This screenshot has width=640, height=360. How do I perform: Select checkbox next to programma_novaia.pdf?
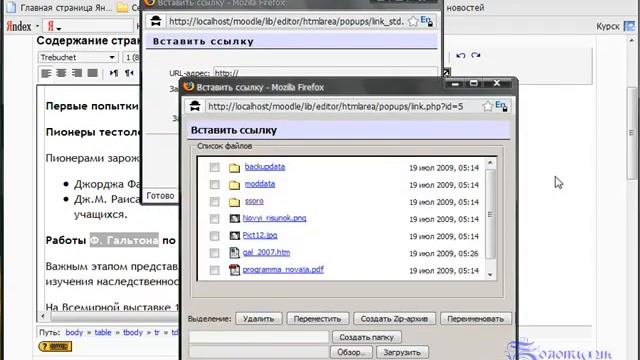tap(214, 270)
